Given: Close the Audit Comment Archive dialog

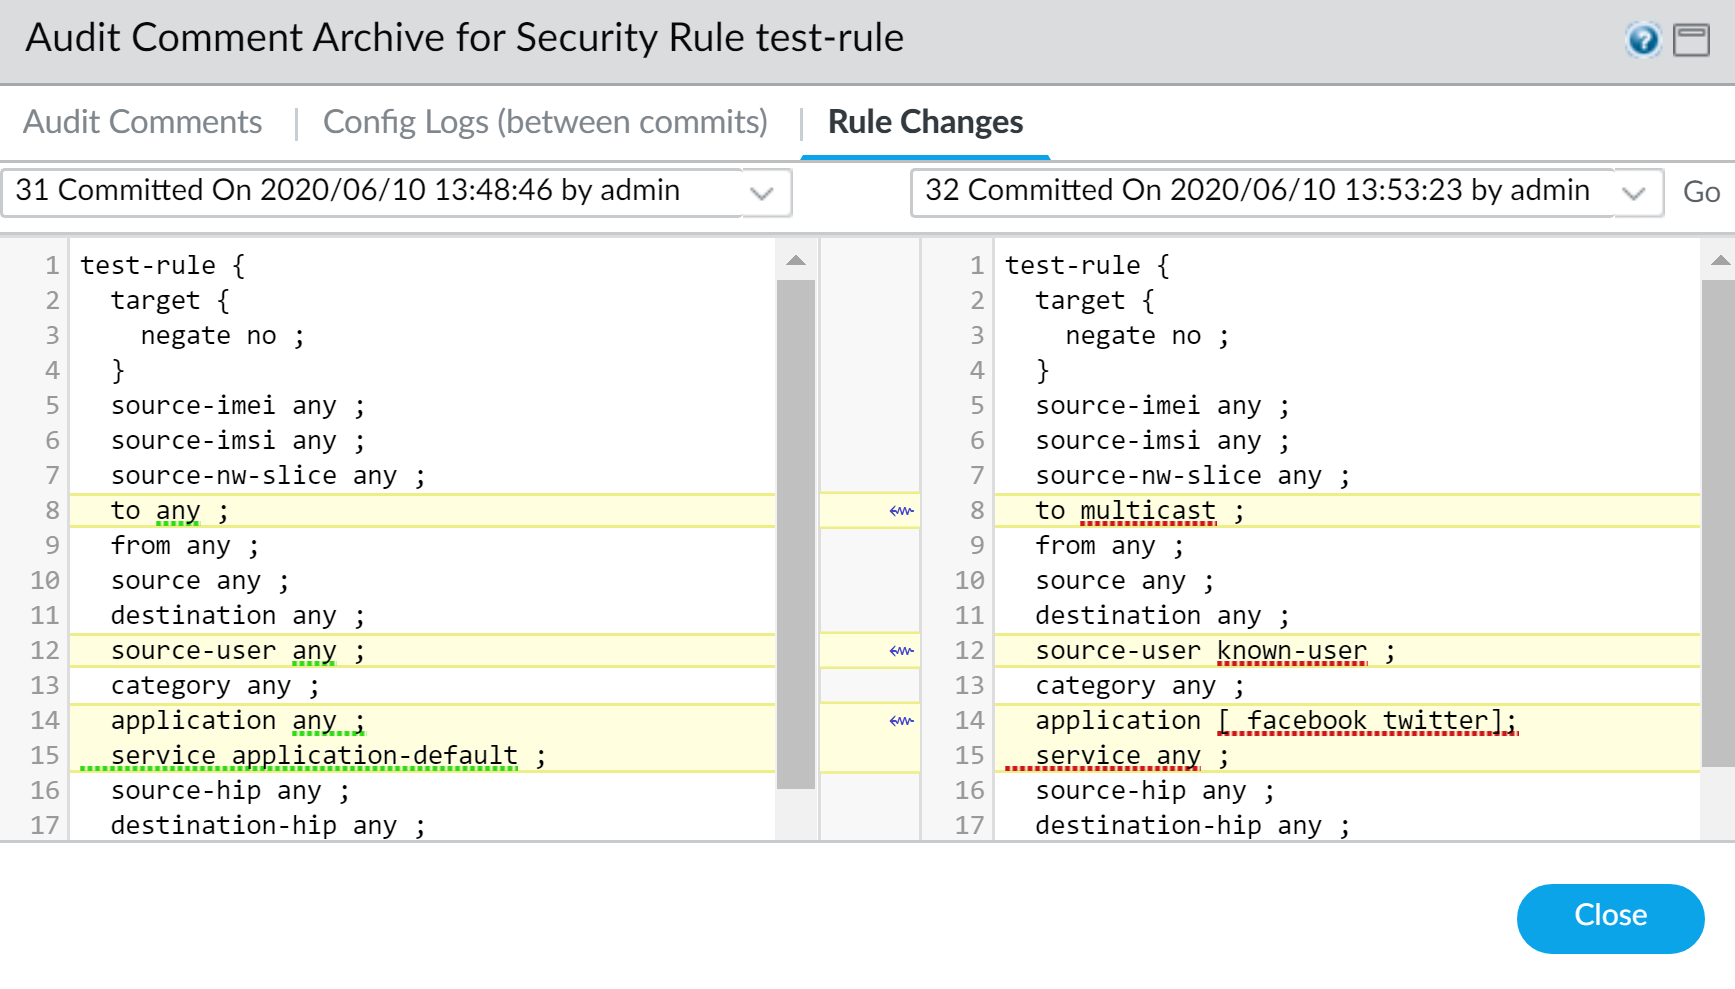Looking at the screenshot, I should pos(1610,918).
